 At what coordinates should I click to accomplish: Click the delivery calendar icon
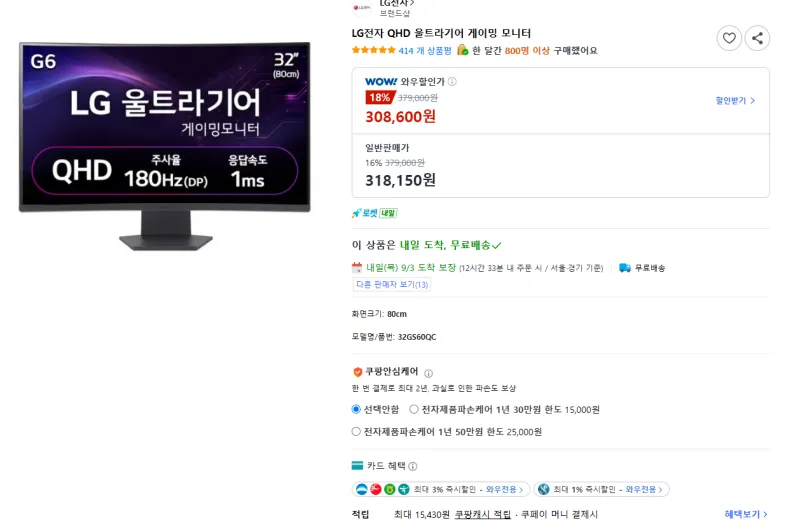(357, 267)
